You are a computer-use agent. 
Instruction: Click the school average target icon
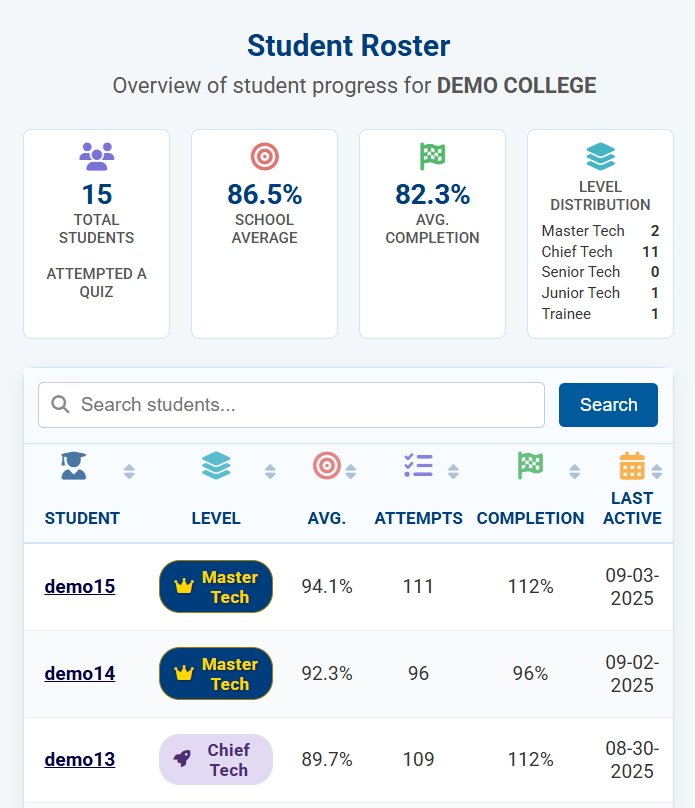click(x=264, y=156)
